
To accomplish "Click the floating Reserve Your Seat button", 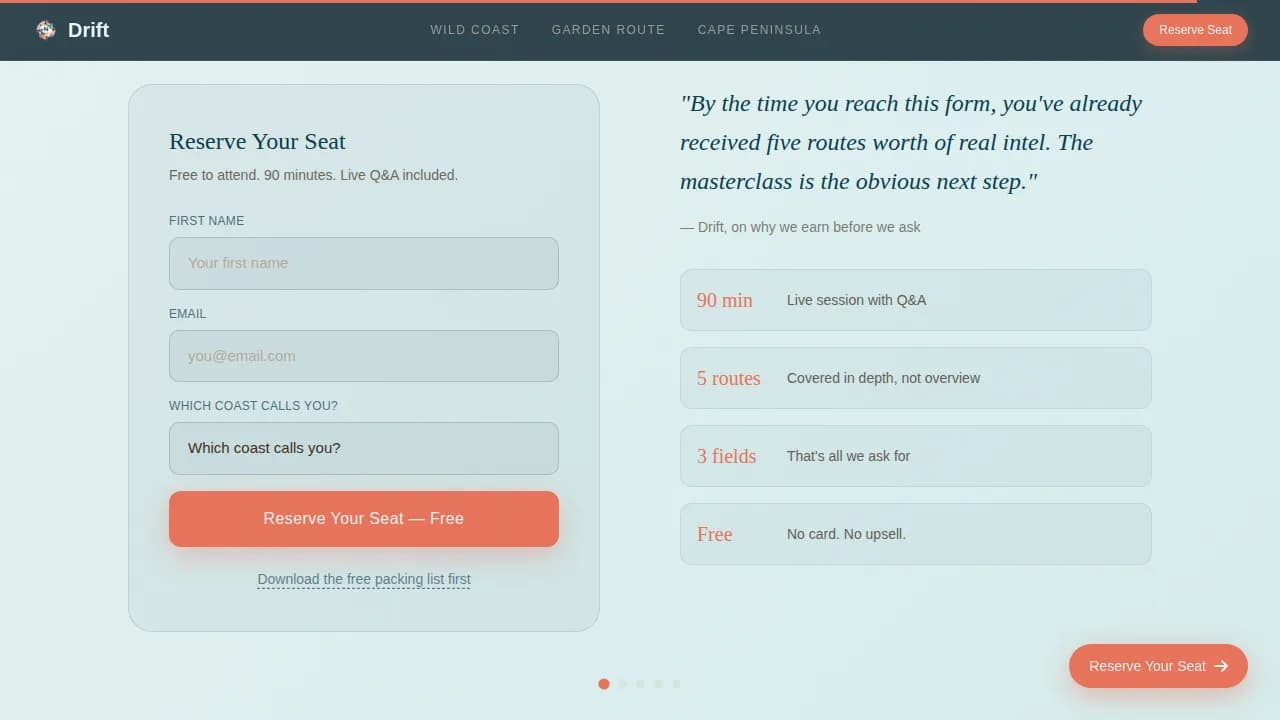I will pyautogui.click(x=1158, y=666).
